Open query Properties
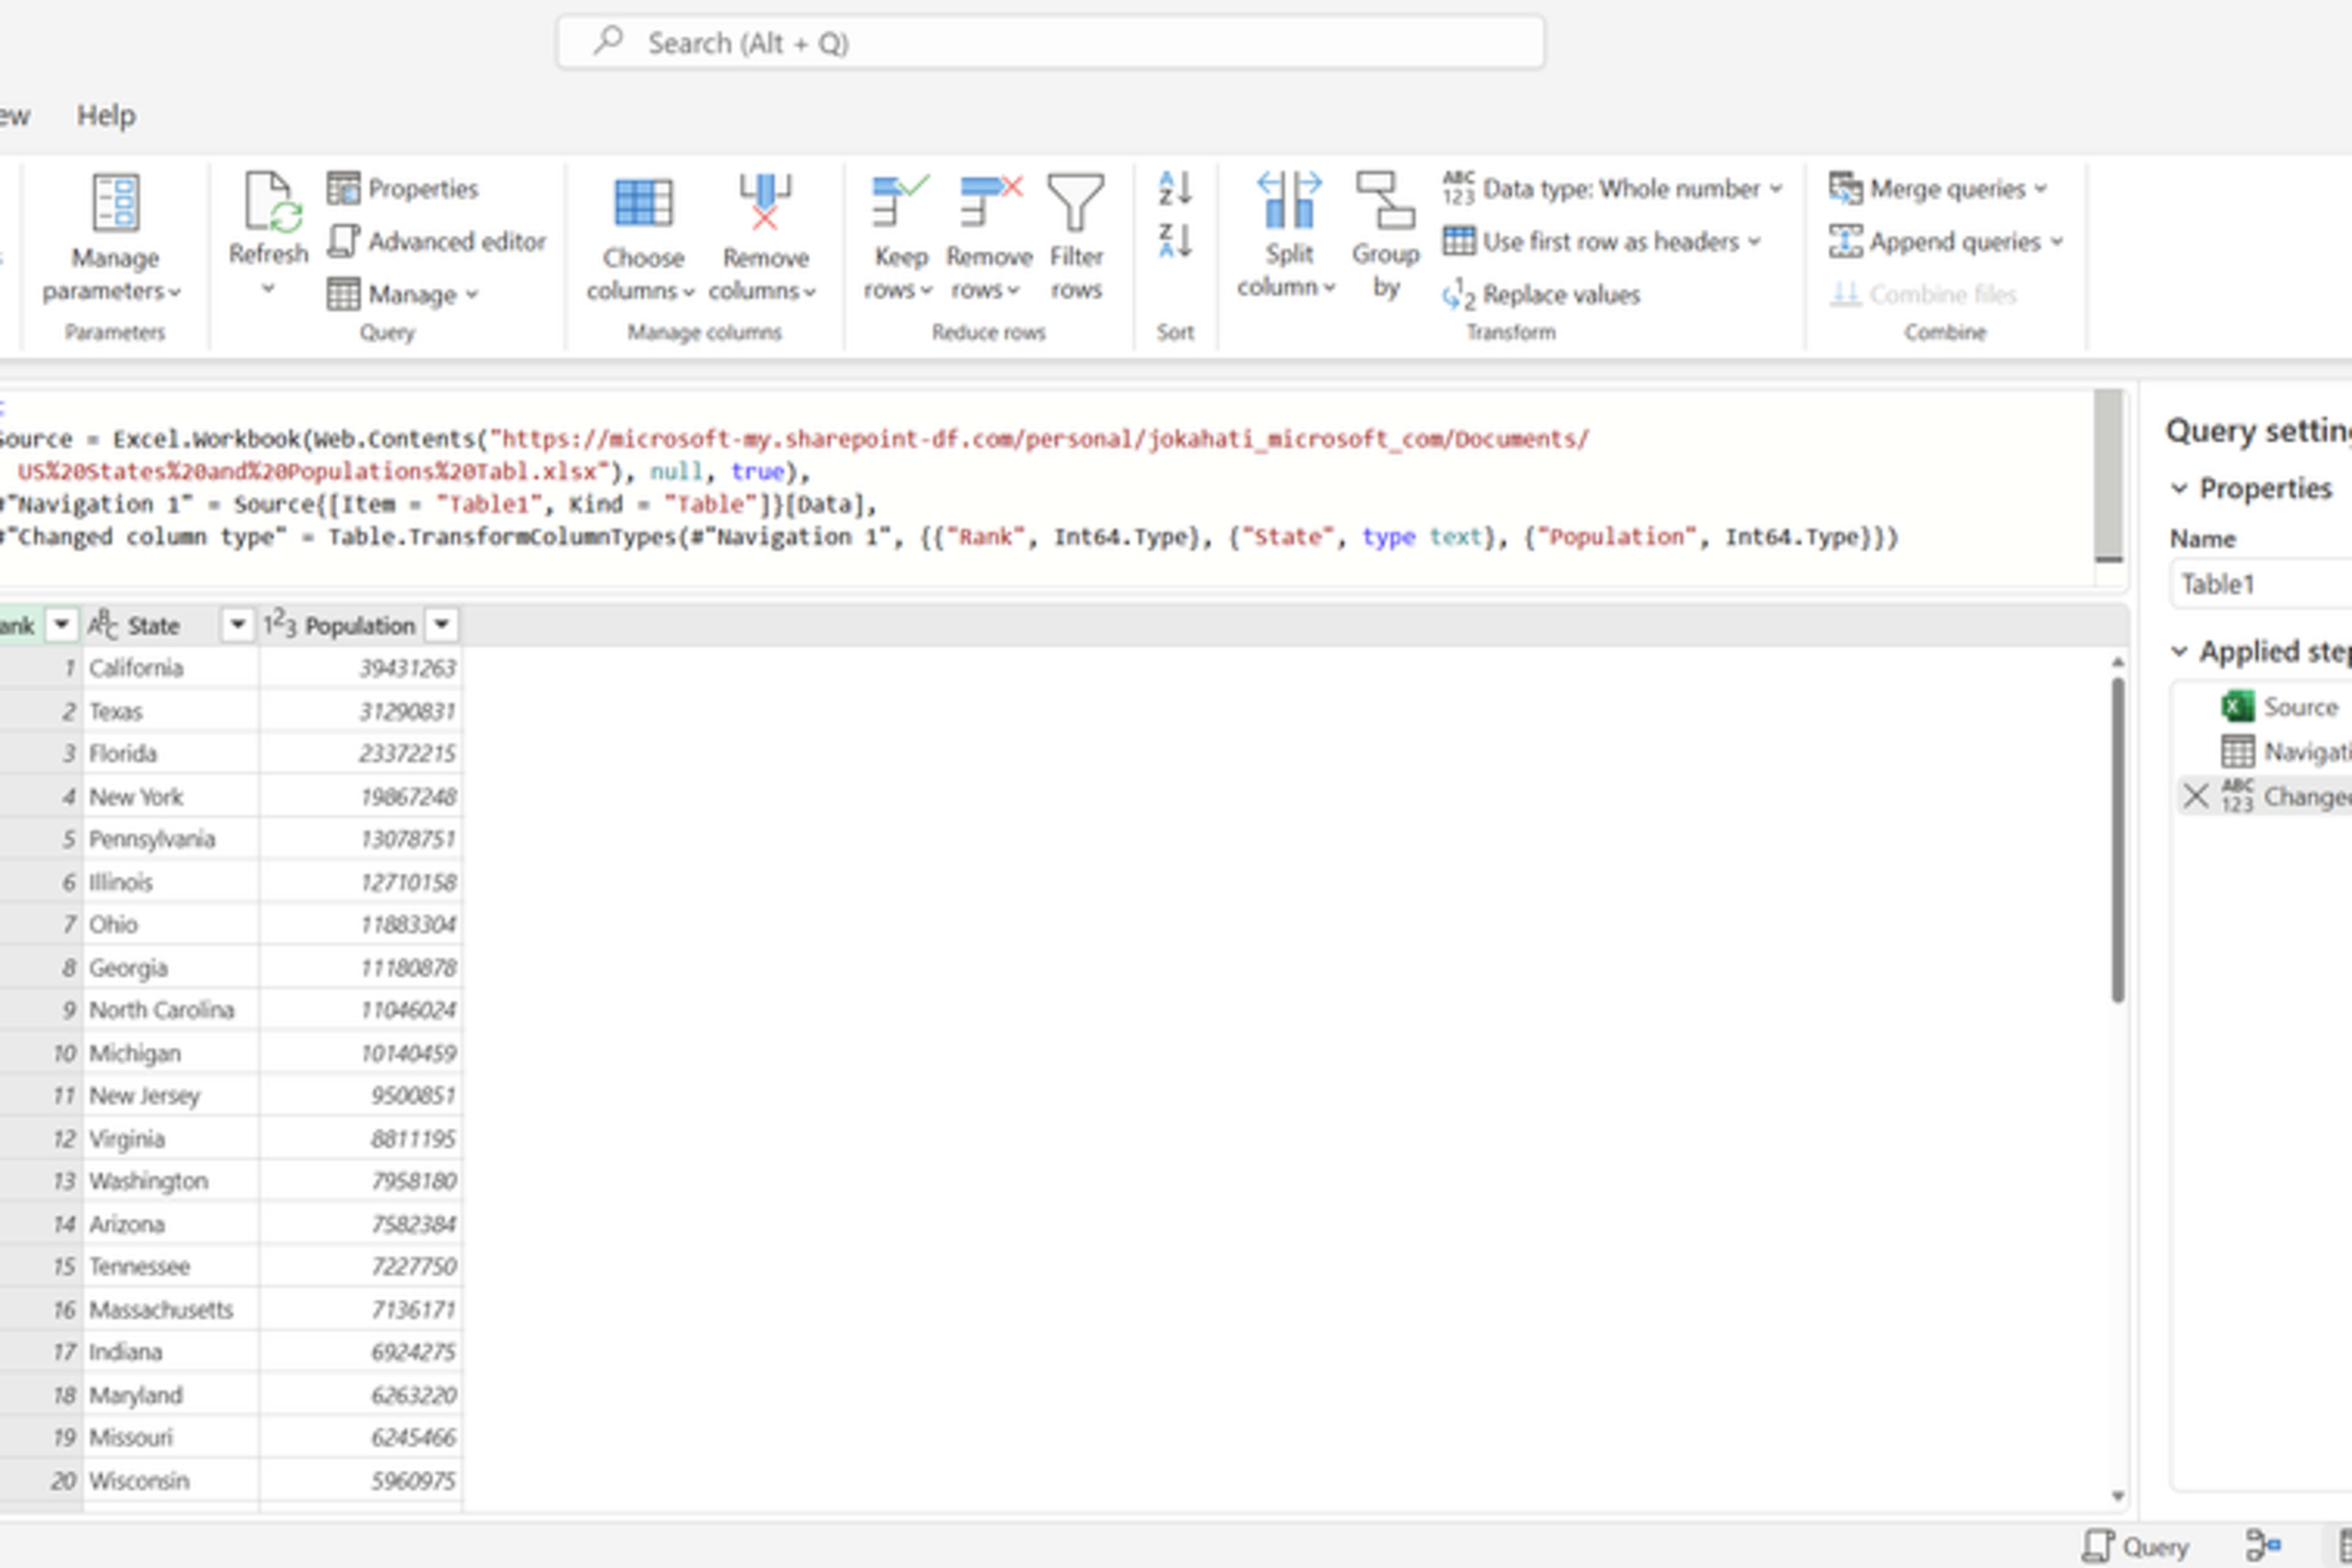The image size is (2352, 1568). pos(403,188)
